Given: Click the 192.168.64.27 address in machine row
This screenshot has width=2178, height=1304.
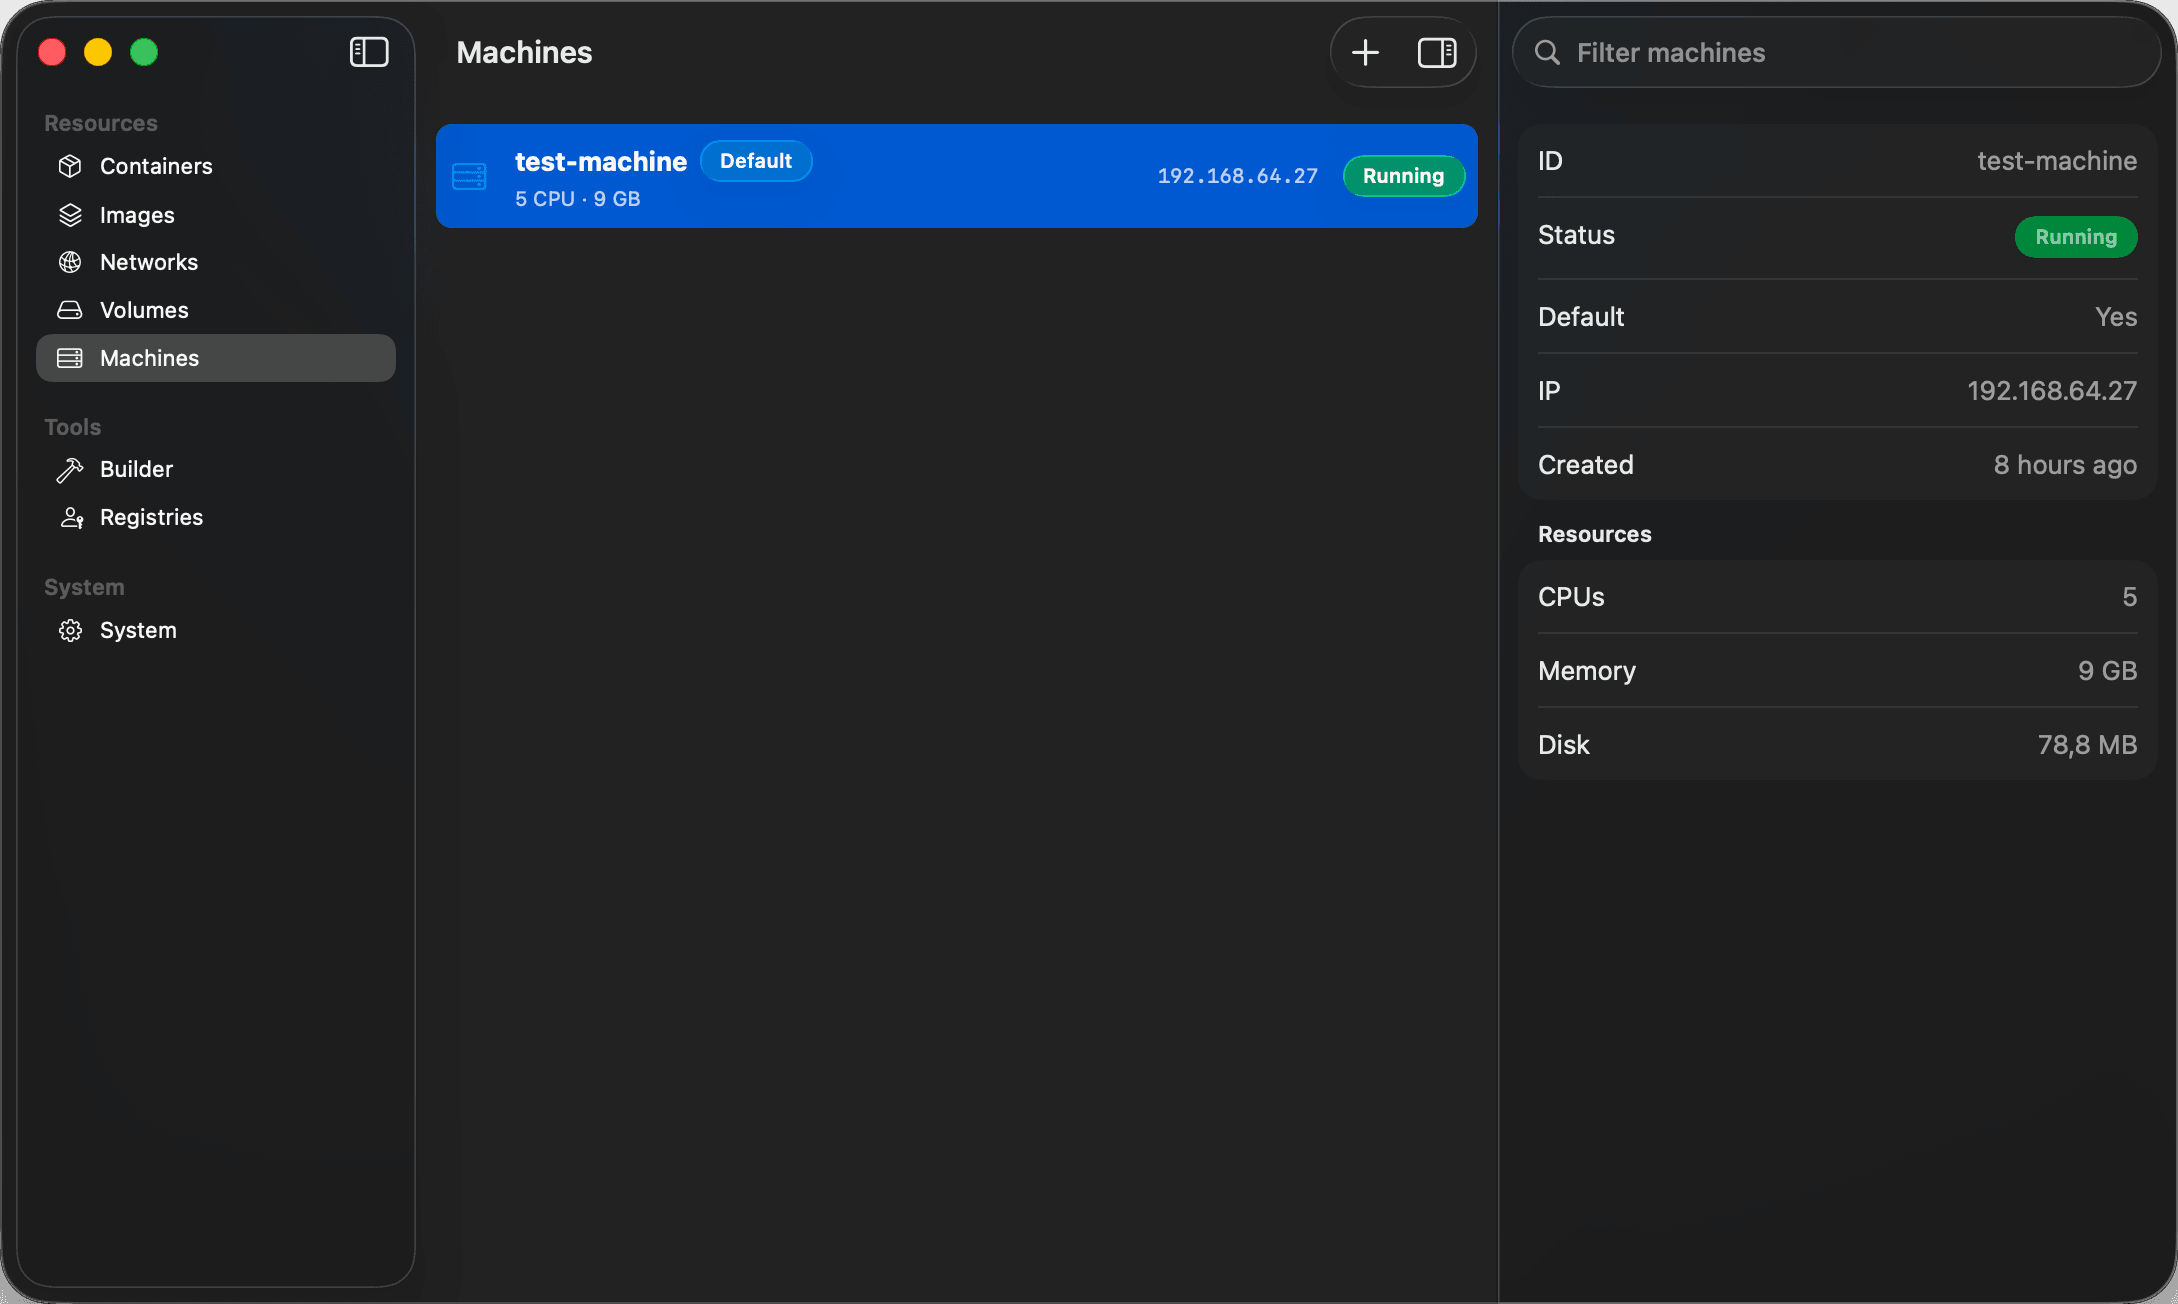Looking at the screenshot, I should coord(1237,176).
